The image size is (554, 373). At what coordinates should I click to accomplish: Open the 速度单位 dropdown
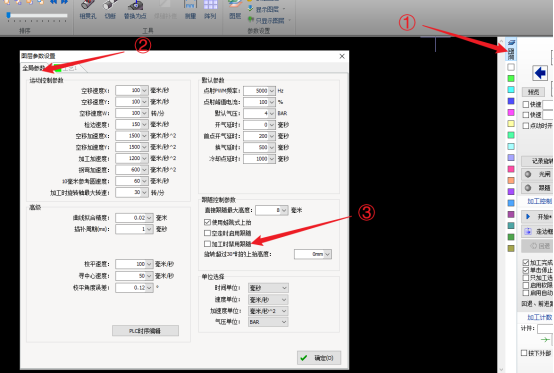point(268,300)
